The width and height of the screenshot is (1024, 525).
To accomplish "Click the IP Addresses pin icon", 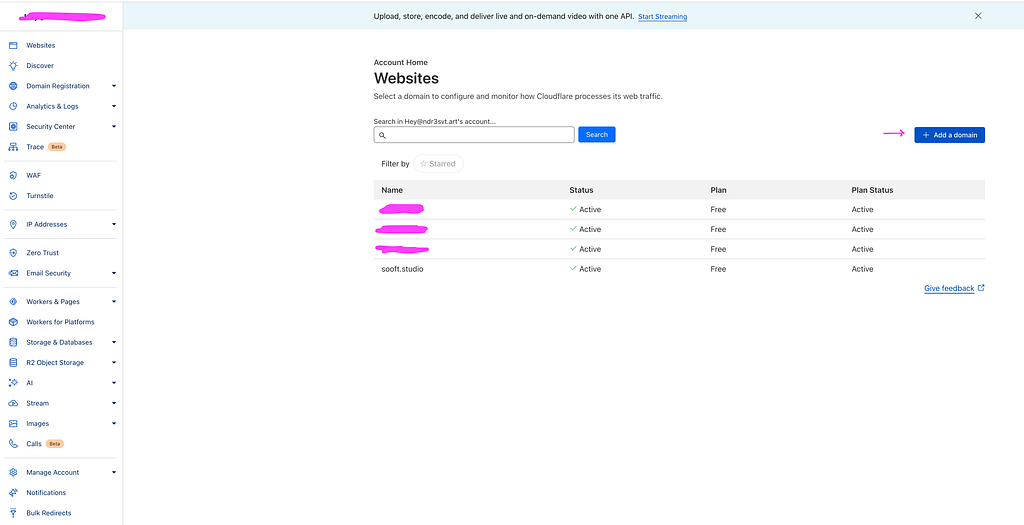I will 13,225.
